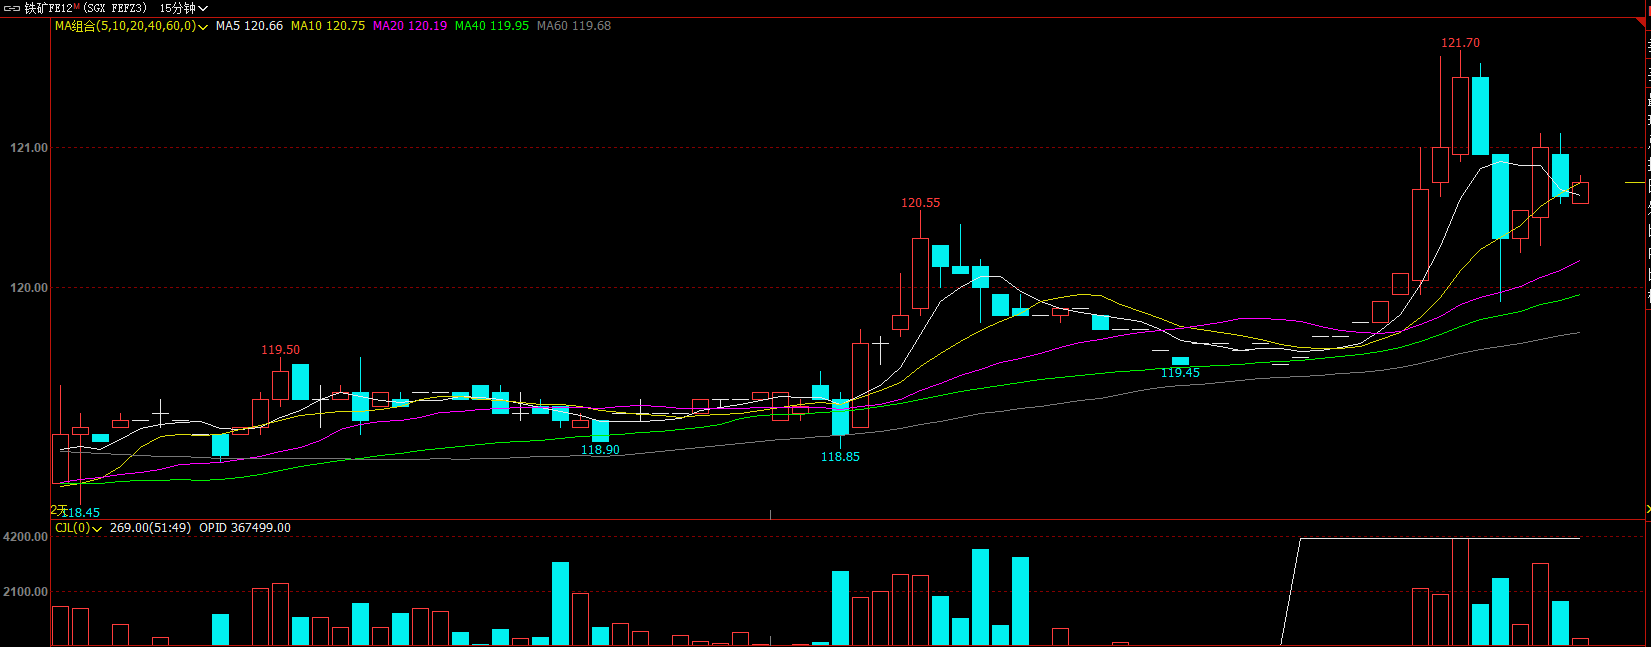This screenshot has height=647, width=1651.
Task: Click the 121.70 high price label
Action: click(x=1460, y=43)
